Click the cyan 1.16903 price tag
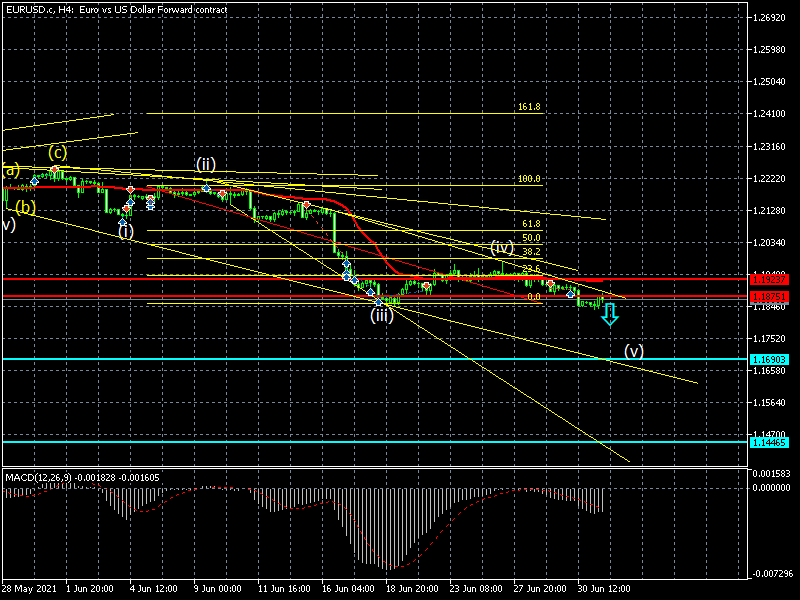800x600 pixels. (x=771, y=359)
